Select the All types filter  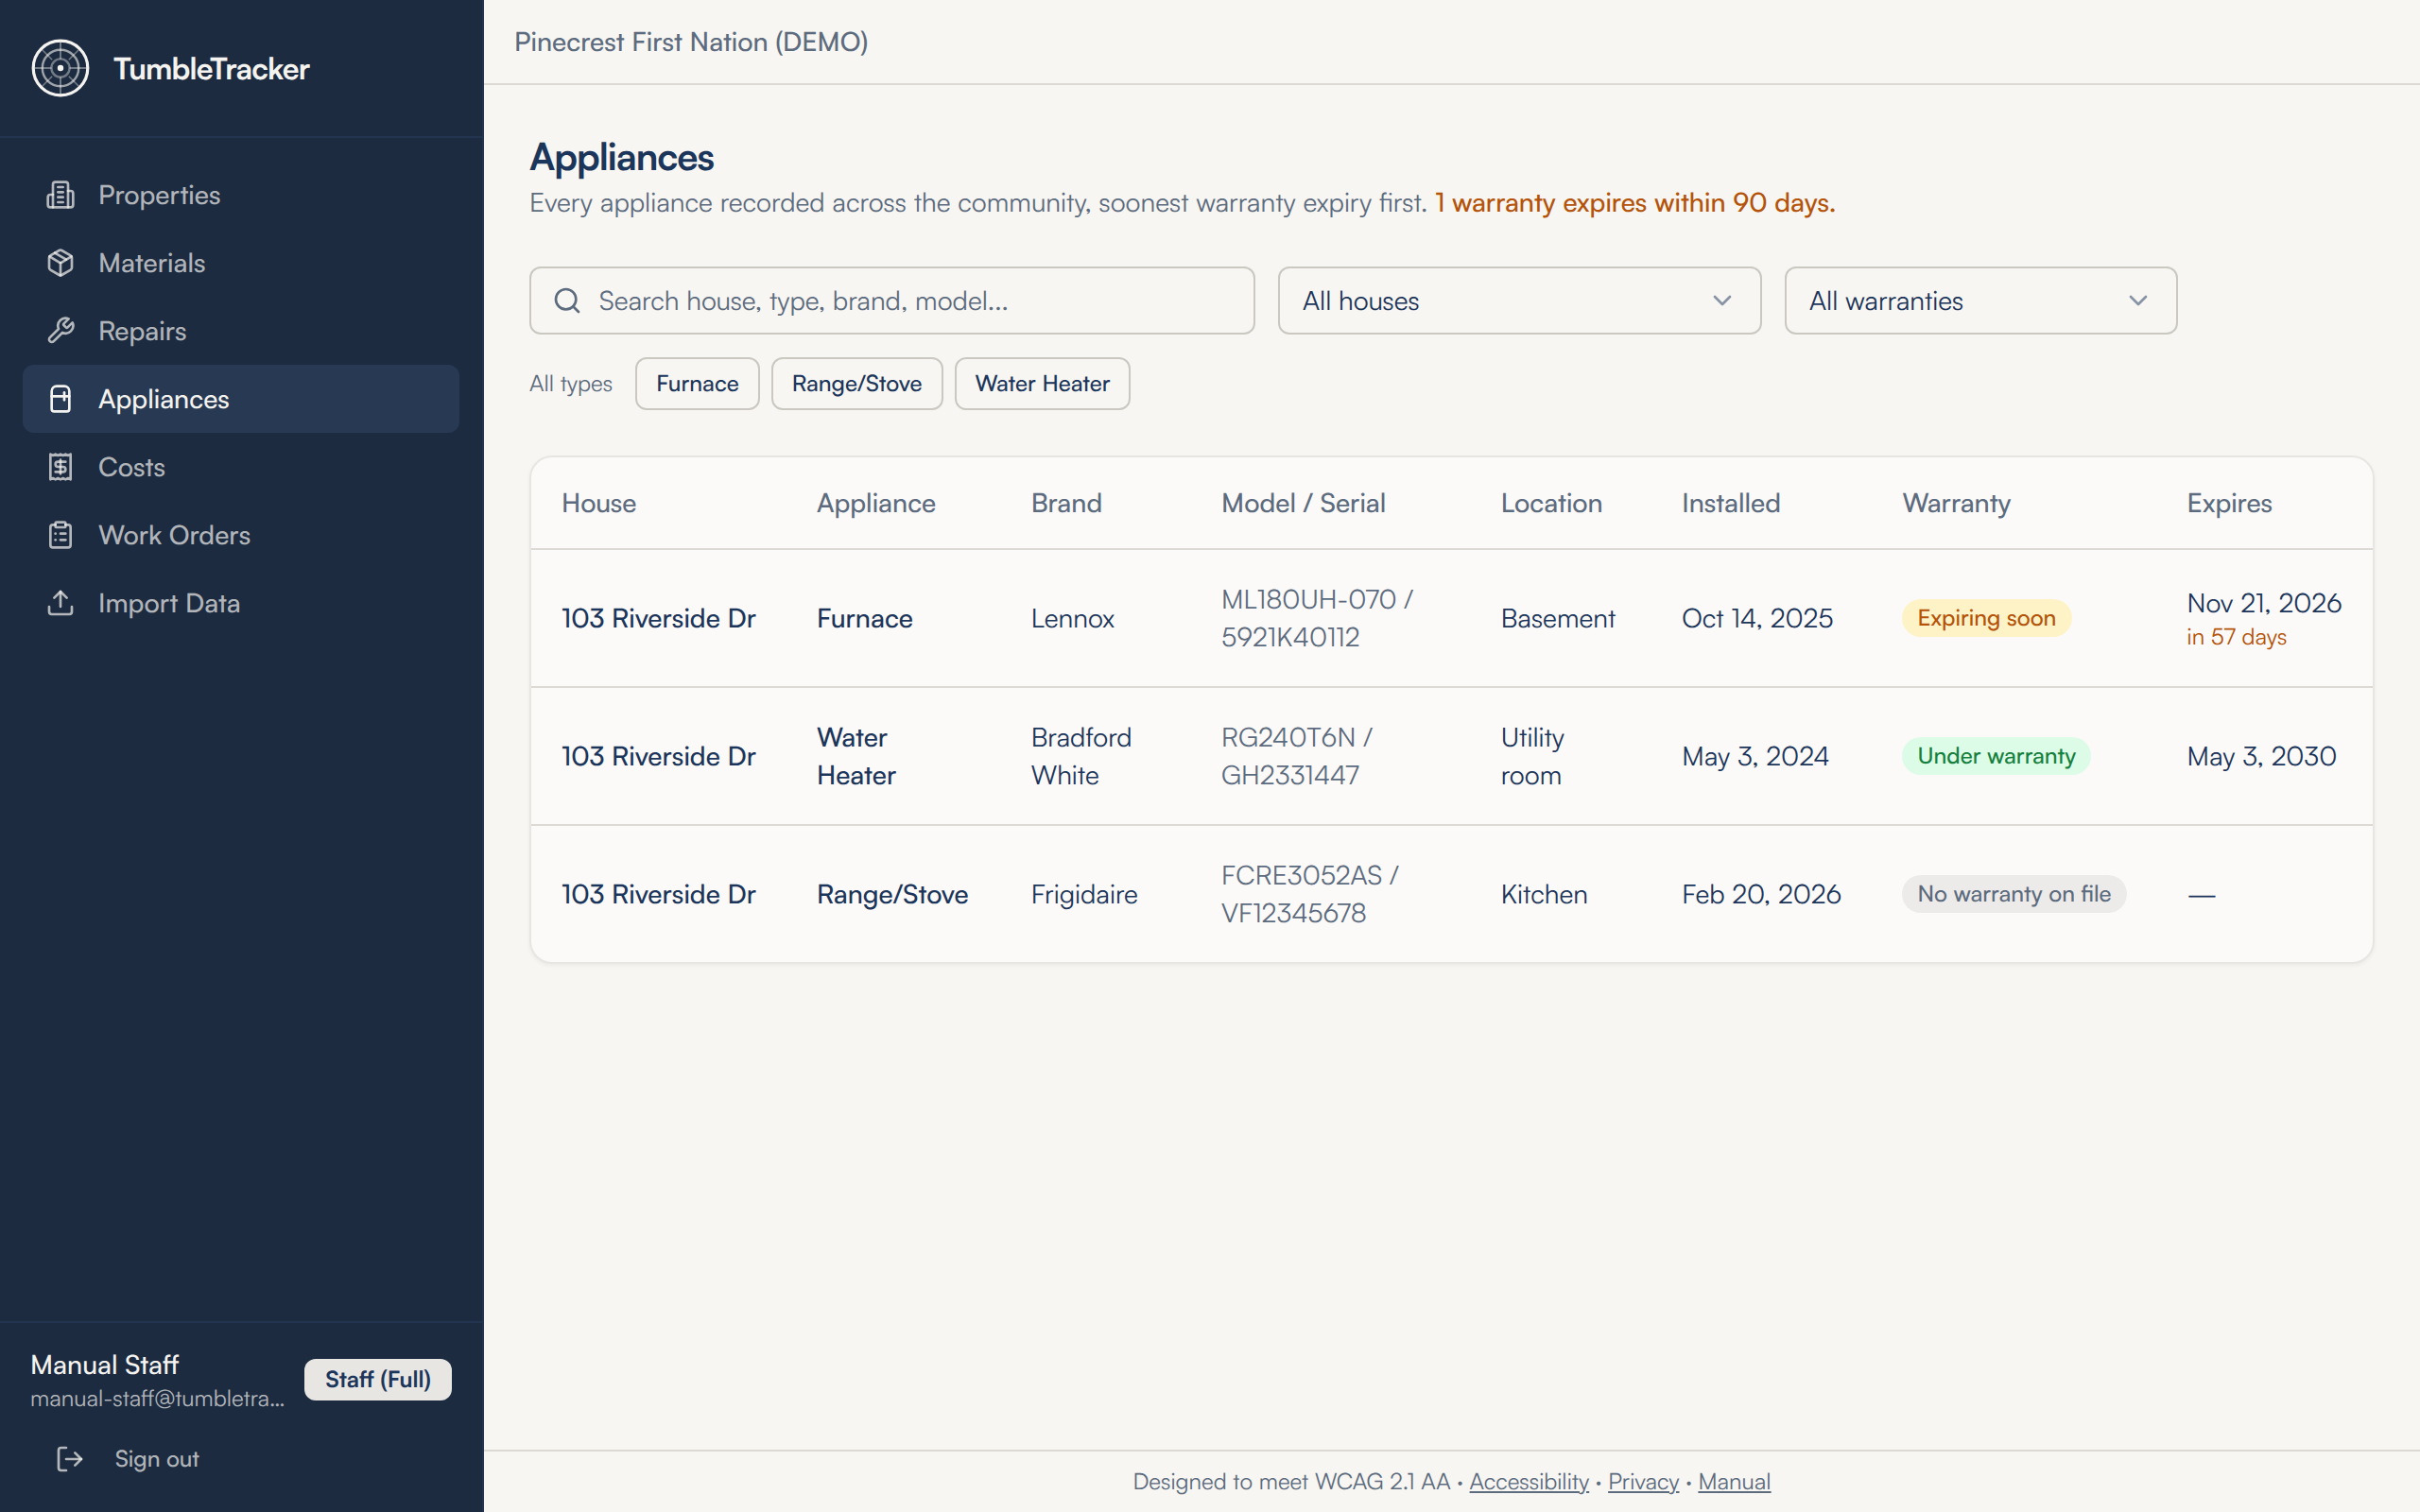[x=571, y=384]
